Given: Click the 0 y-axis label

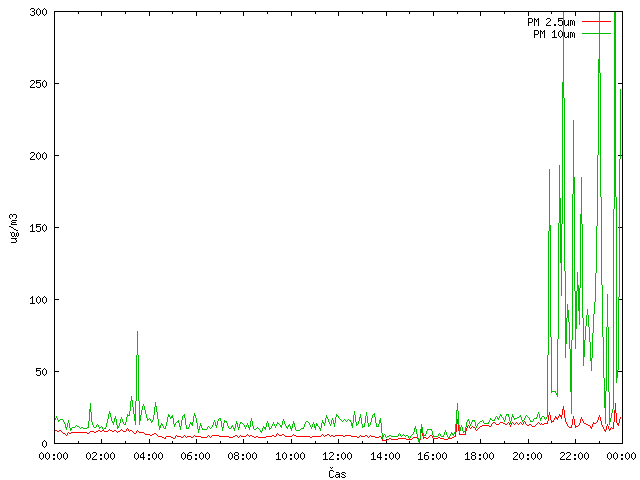Looking at the screenshot, I should [45, 444].
